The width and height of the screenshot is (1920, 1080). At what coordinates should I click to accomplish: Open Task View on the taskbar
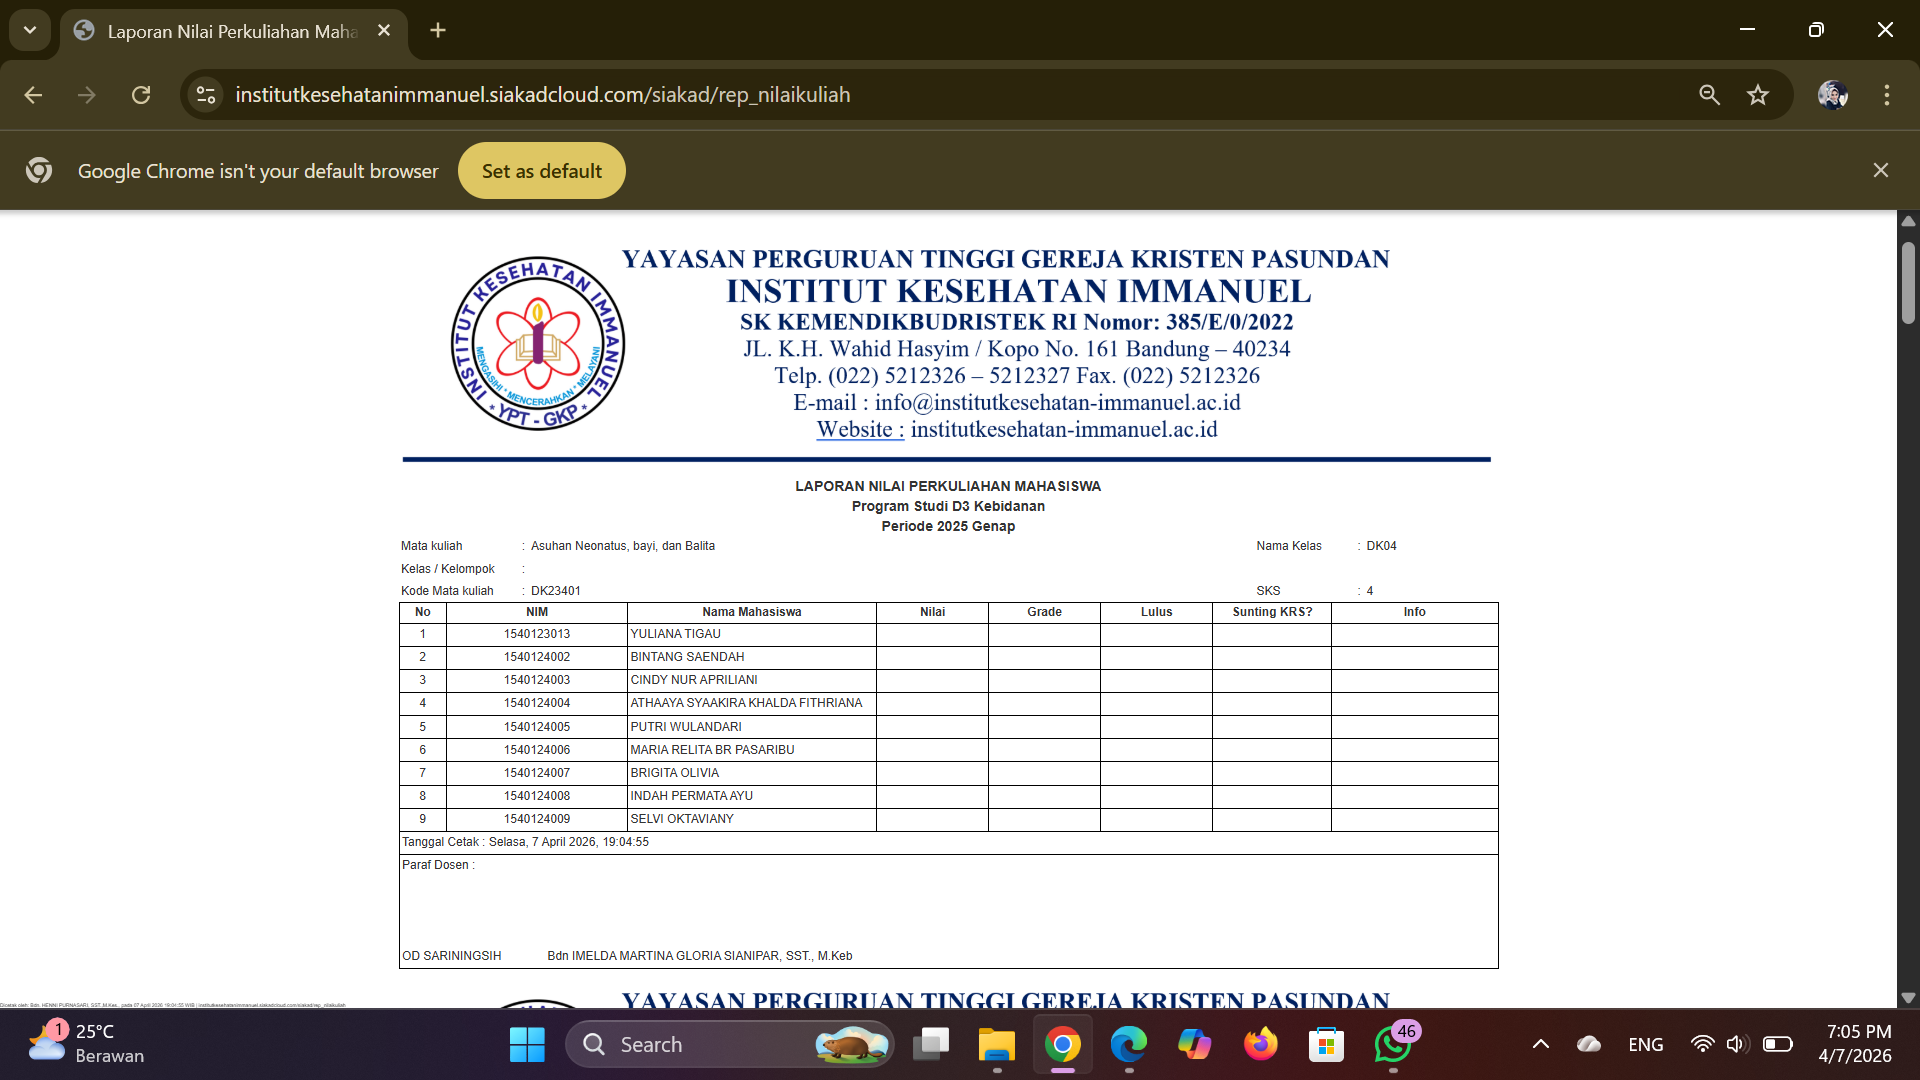pos(931,1045)
